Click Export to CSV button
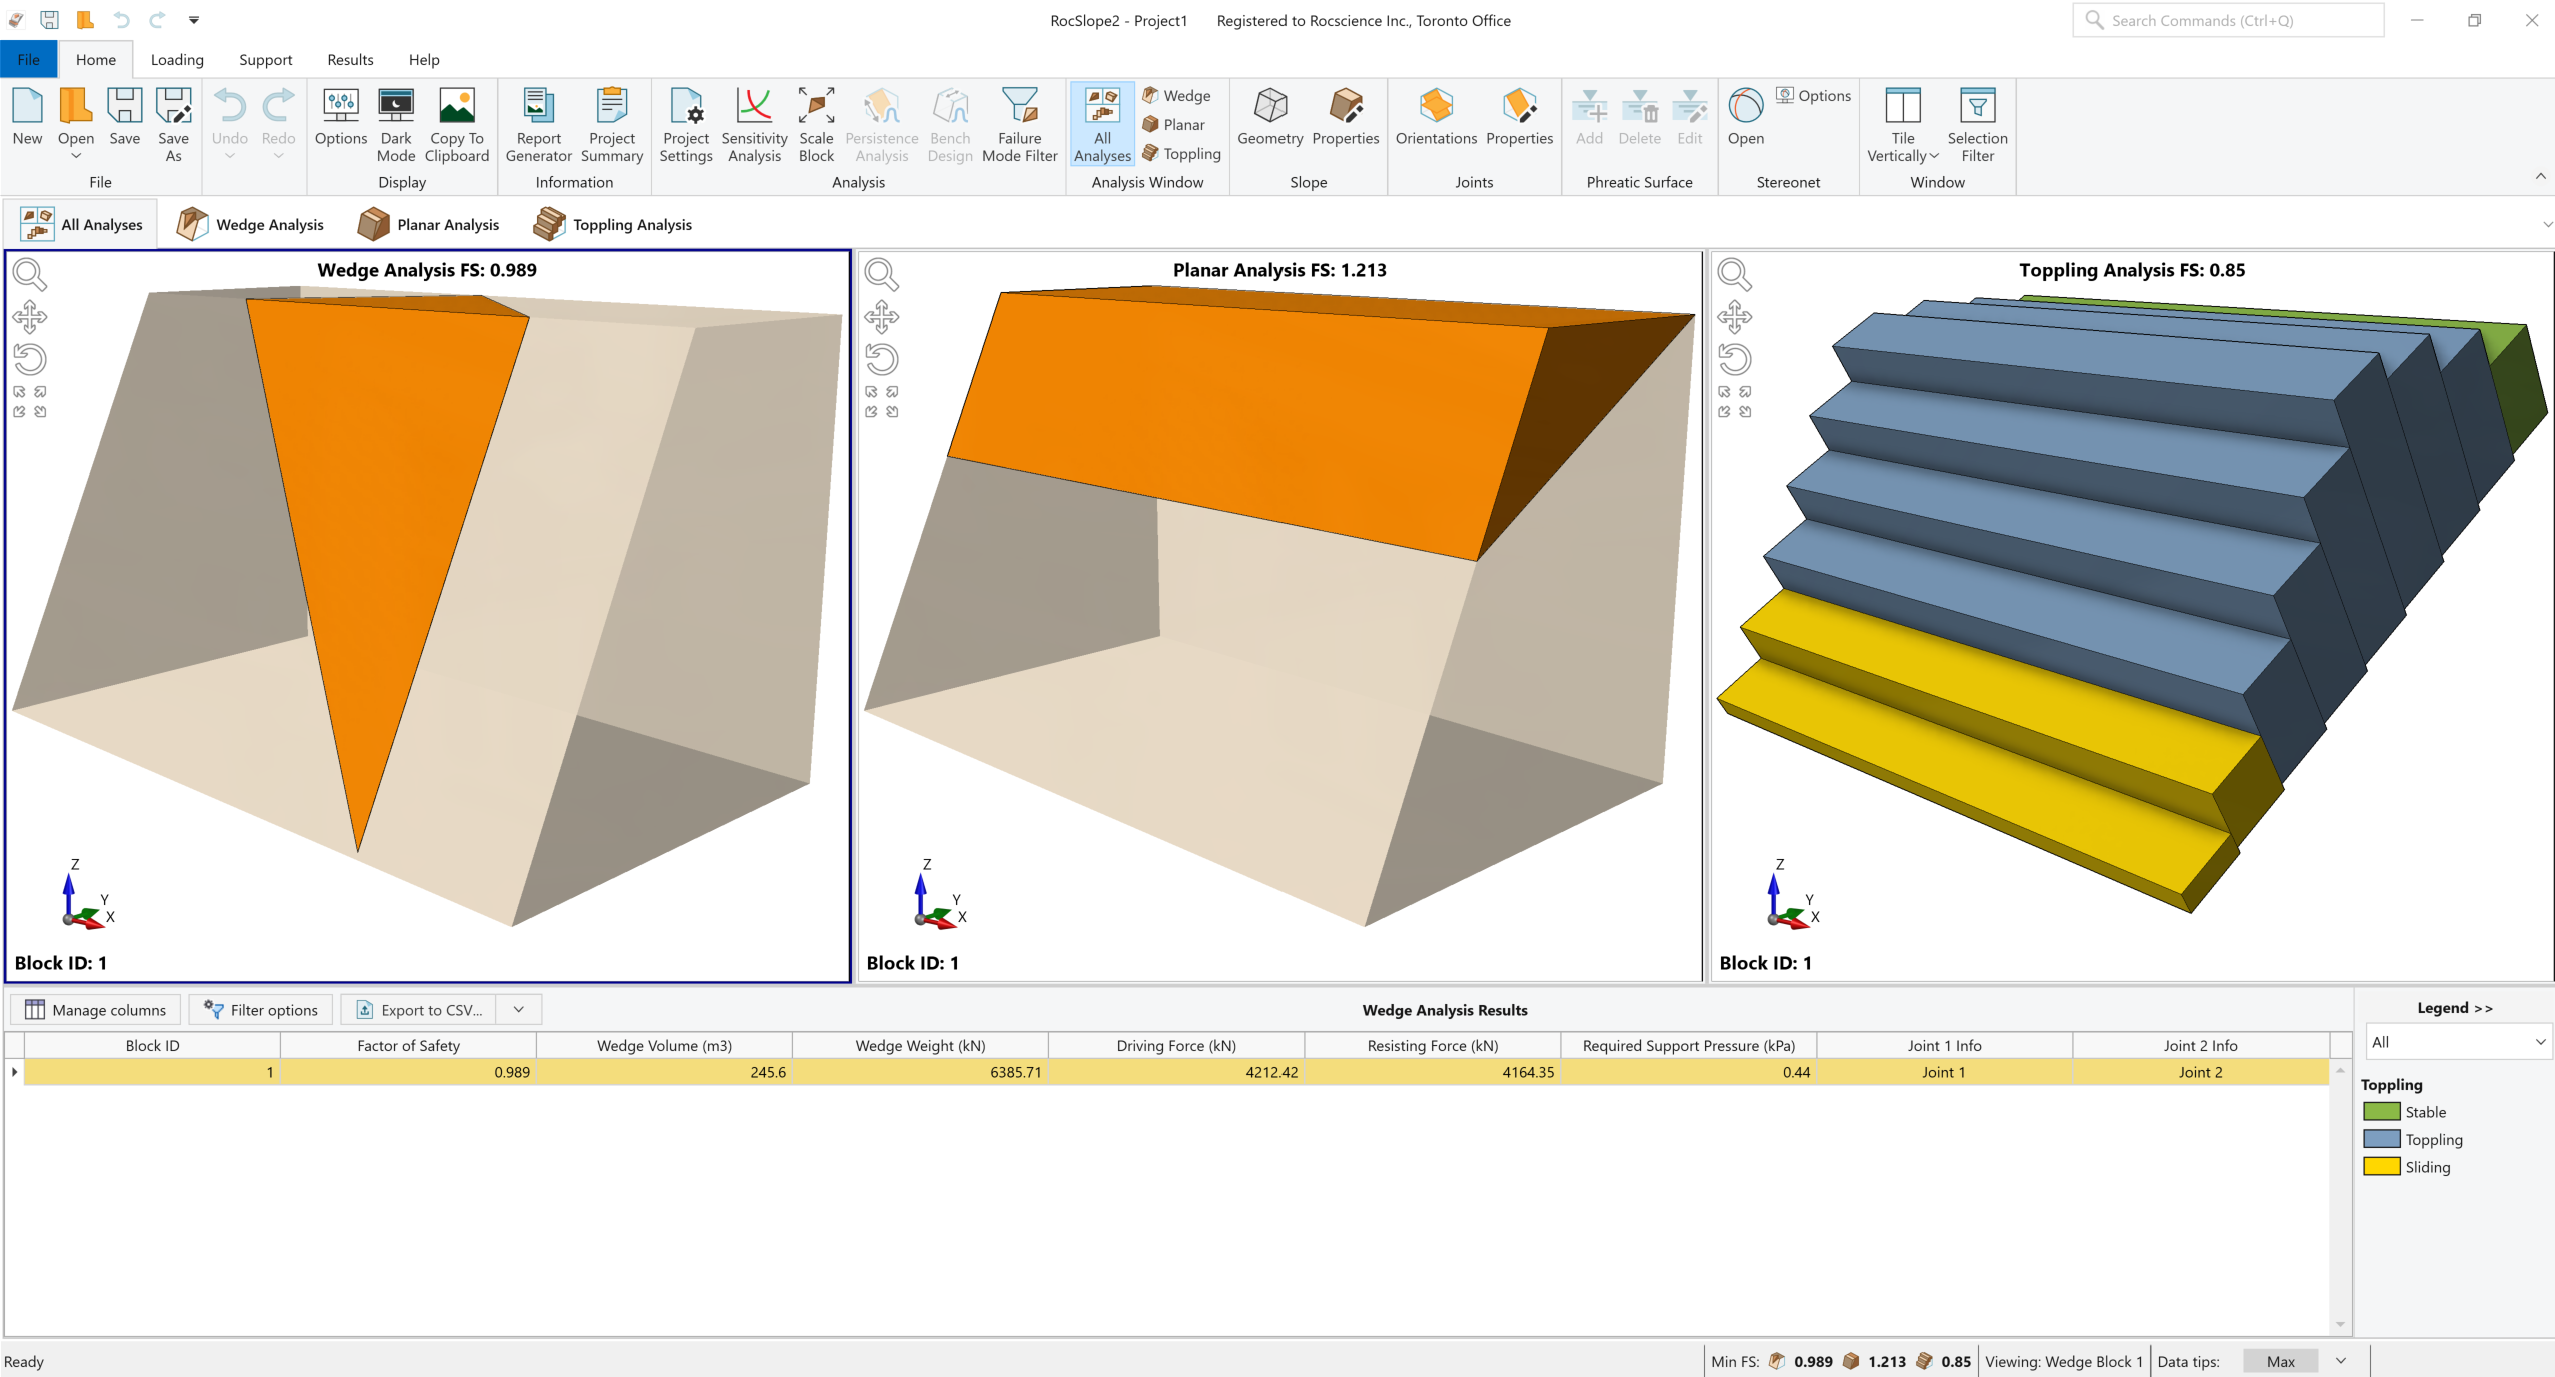The height and width of the screenshot is (1377, 2555). [x=419, y=1009]
